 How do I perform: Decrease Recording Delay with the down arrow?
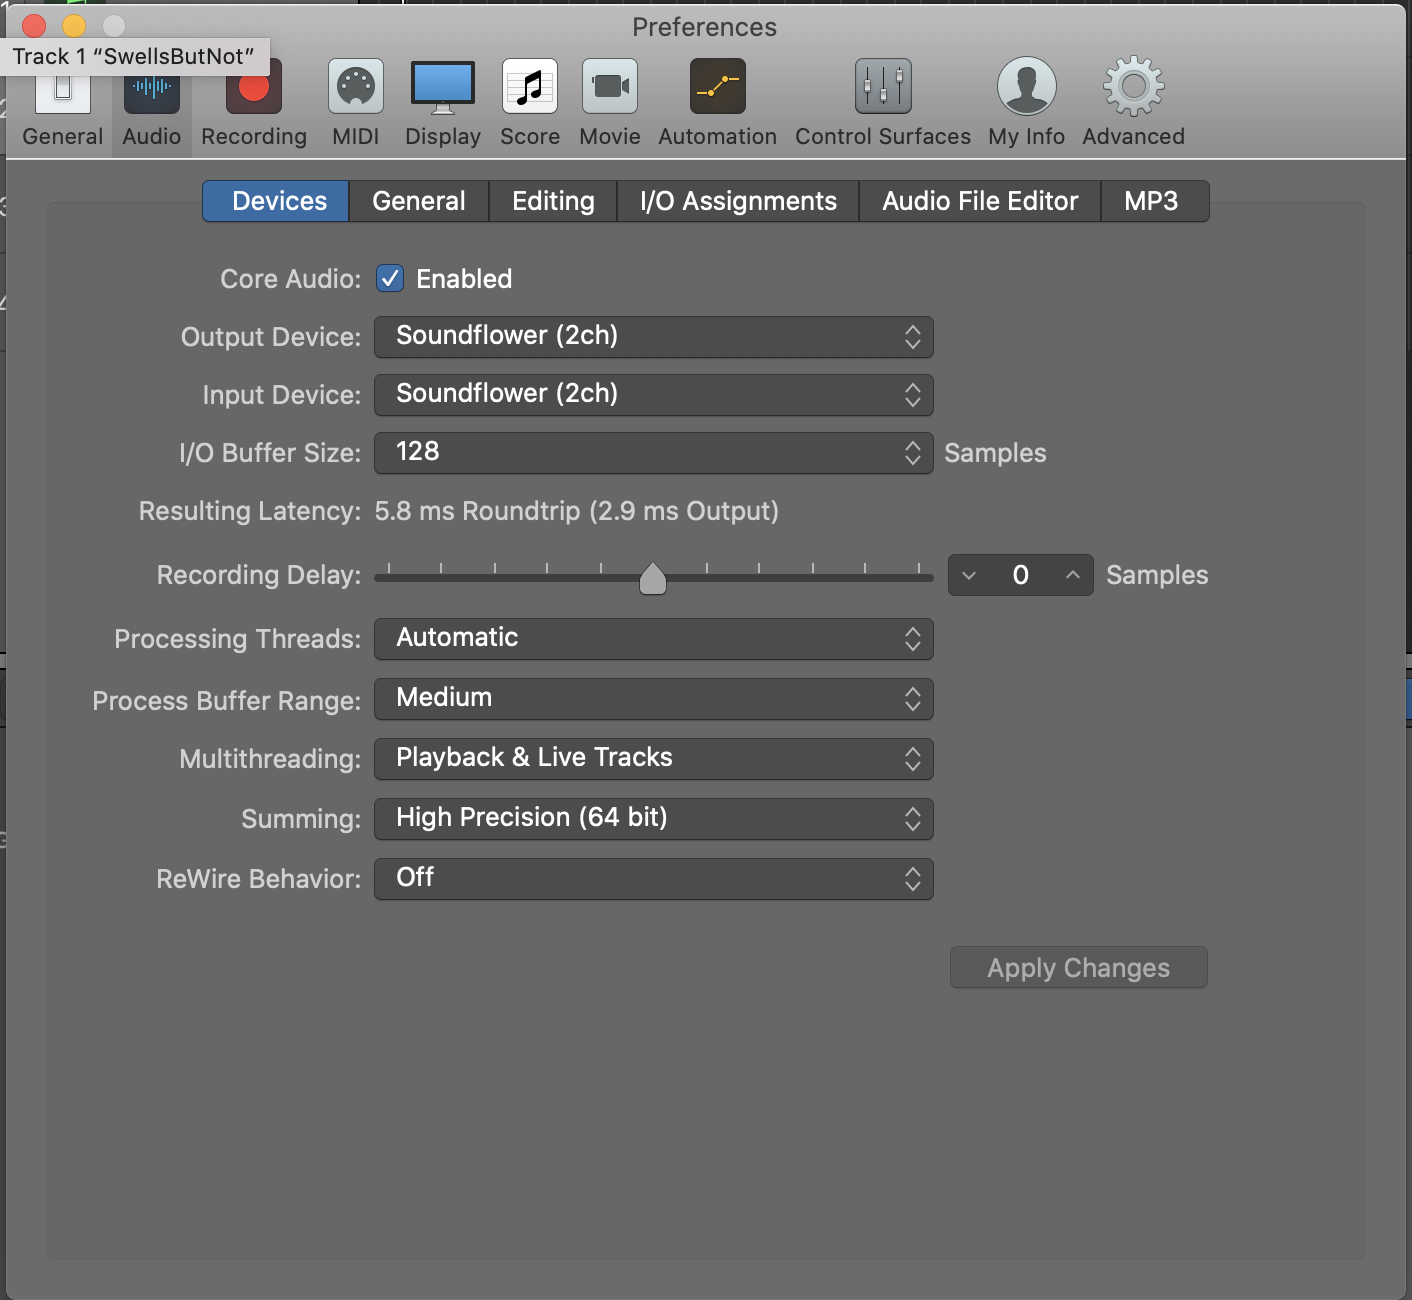(x=968, y=575)
